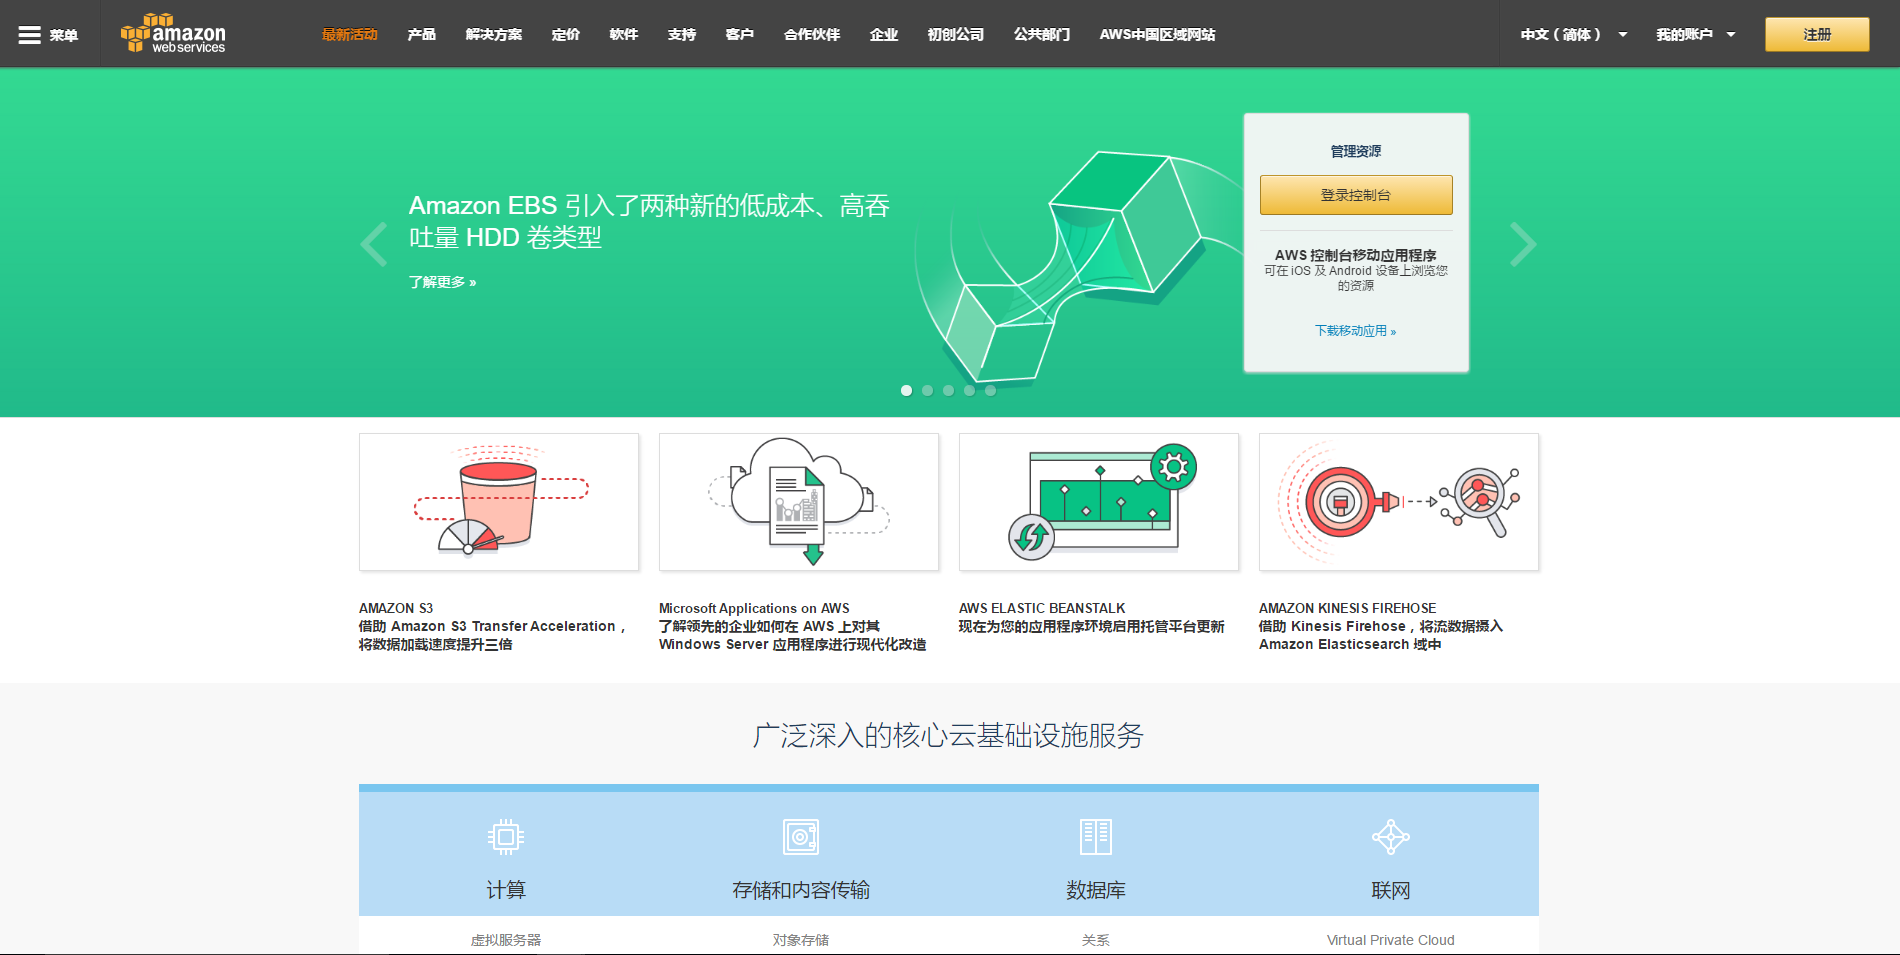
Task: Open the hamburger 菜单 icon
Action: pyautogui.click(x=30, y=35)
